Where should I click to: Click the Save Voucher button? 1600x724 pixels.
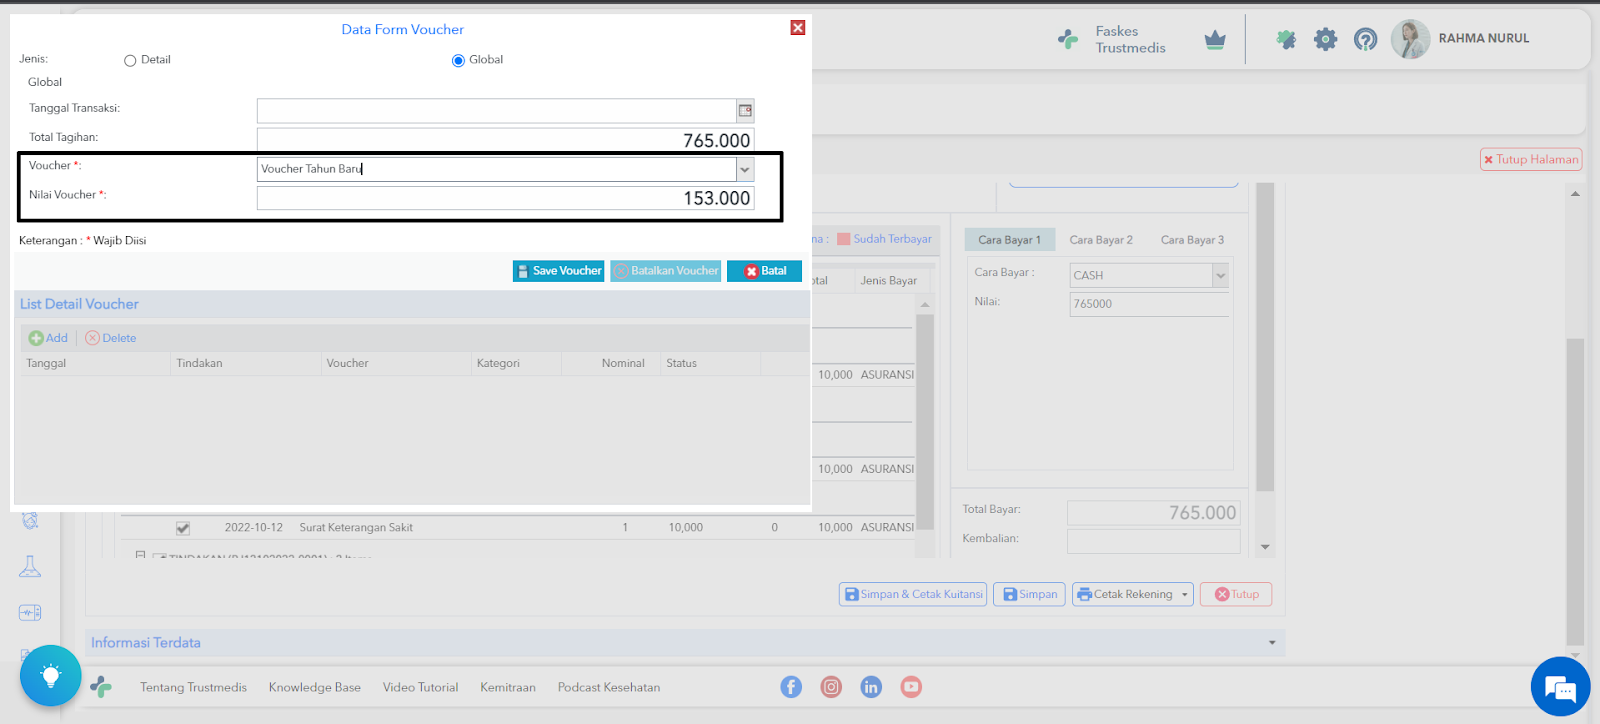[x=558, y=271]
